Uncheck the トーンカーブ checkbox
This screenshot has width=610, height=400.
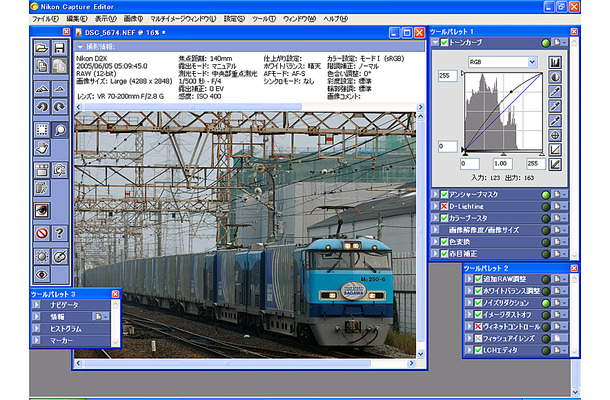[x=444, y=42]
